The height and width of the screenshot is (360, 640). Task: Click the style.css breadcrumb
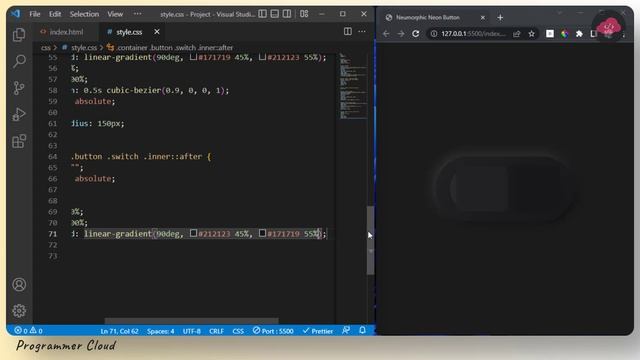[x=84, y=48]
